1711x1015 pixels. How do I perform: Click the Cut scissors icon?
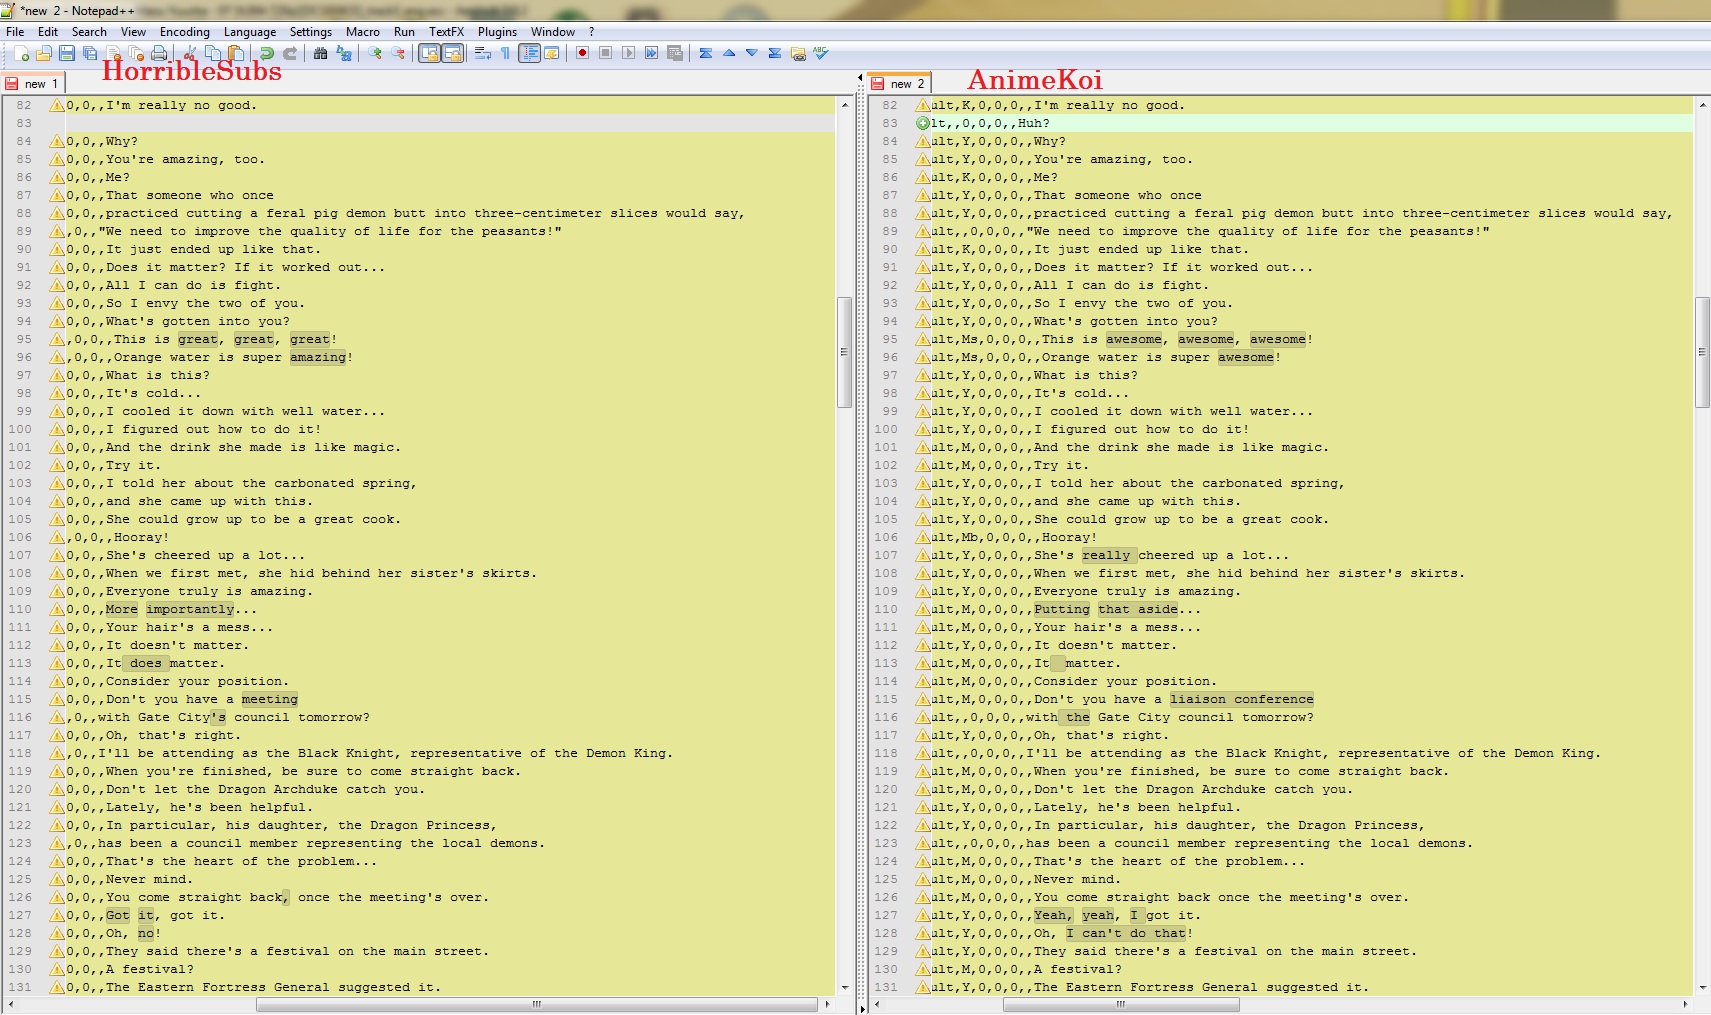click(189, 53)
